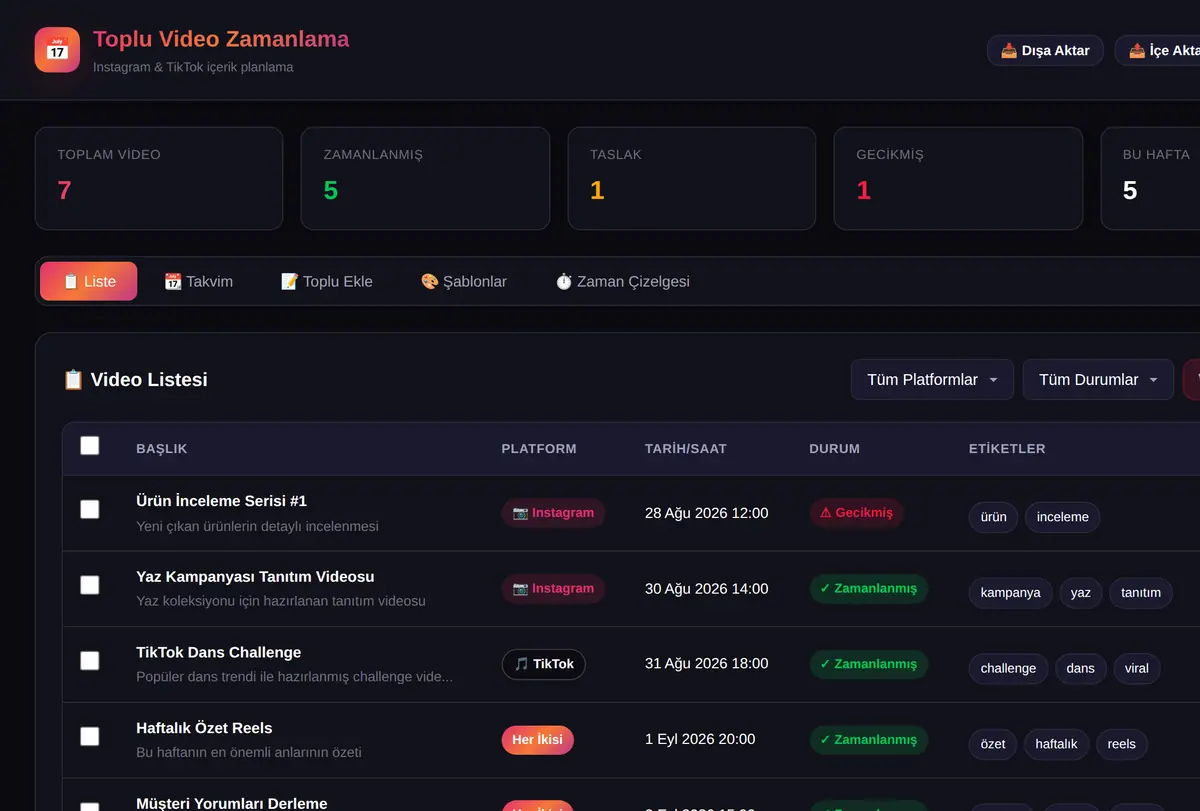
Task: Click Zamanlanmış status for Haftalık Özet Reels
Action: [x=868, y=740]
